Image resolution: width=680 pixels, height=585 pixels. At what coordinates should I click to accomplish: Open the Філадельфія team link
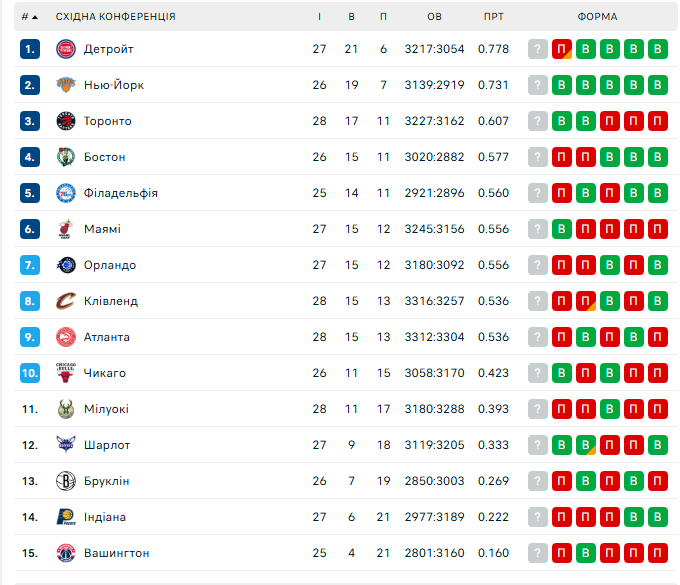click(120, 193)
